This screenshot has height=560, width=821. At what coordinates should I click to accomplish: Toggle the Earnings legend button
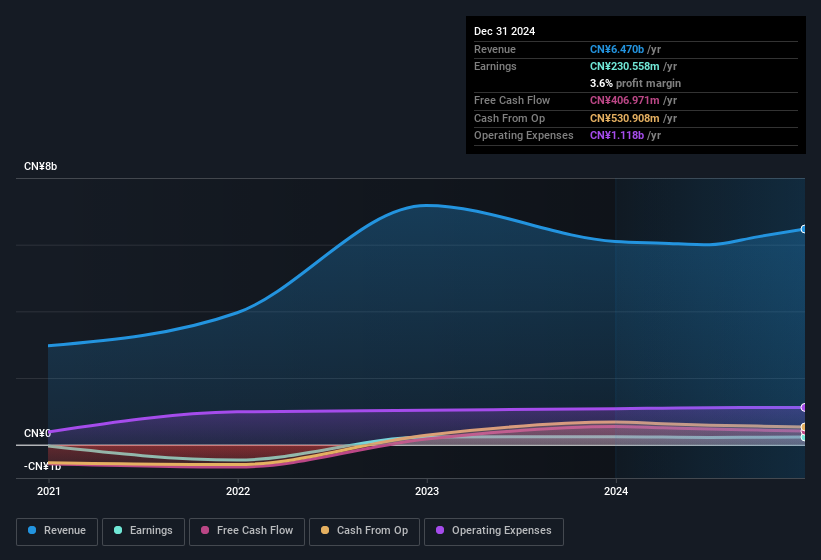143,531
